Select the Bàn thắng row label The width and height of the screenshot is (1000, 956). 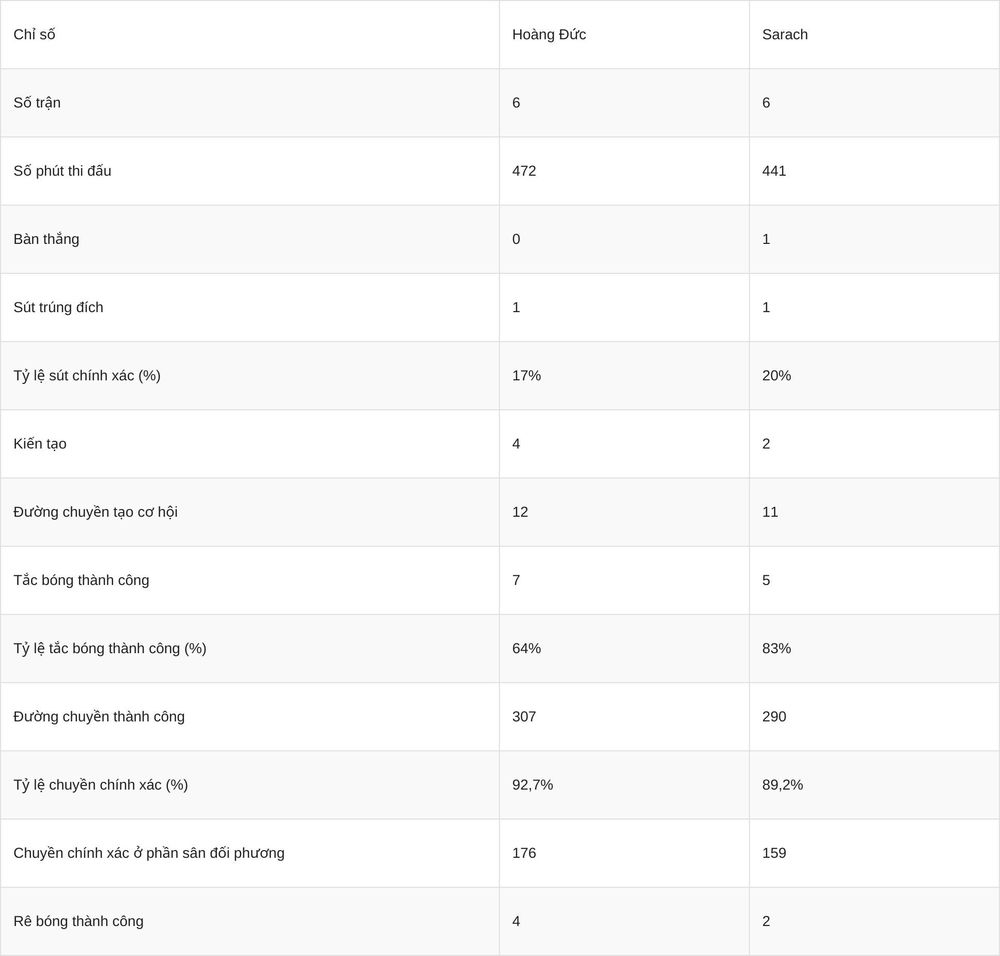click(47, 239)
